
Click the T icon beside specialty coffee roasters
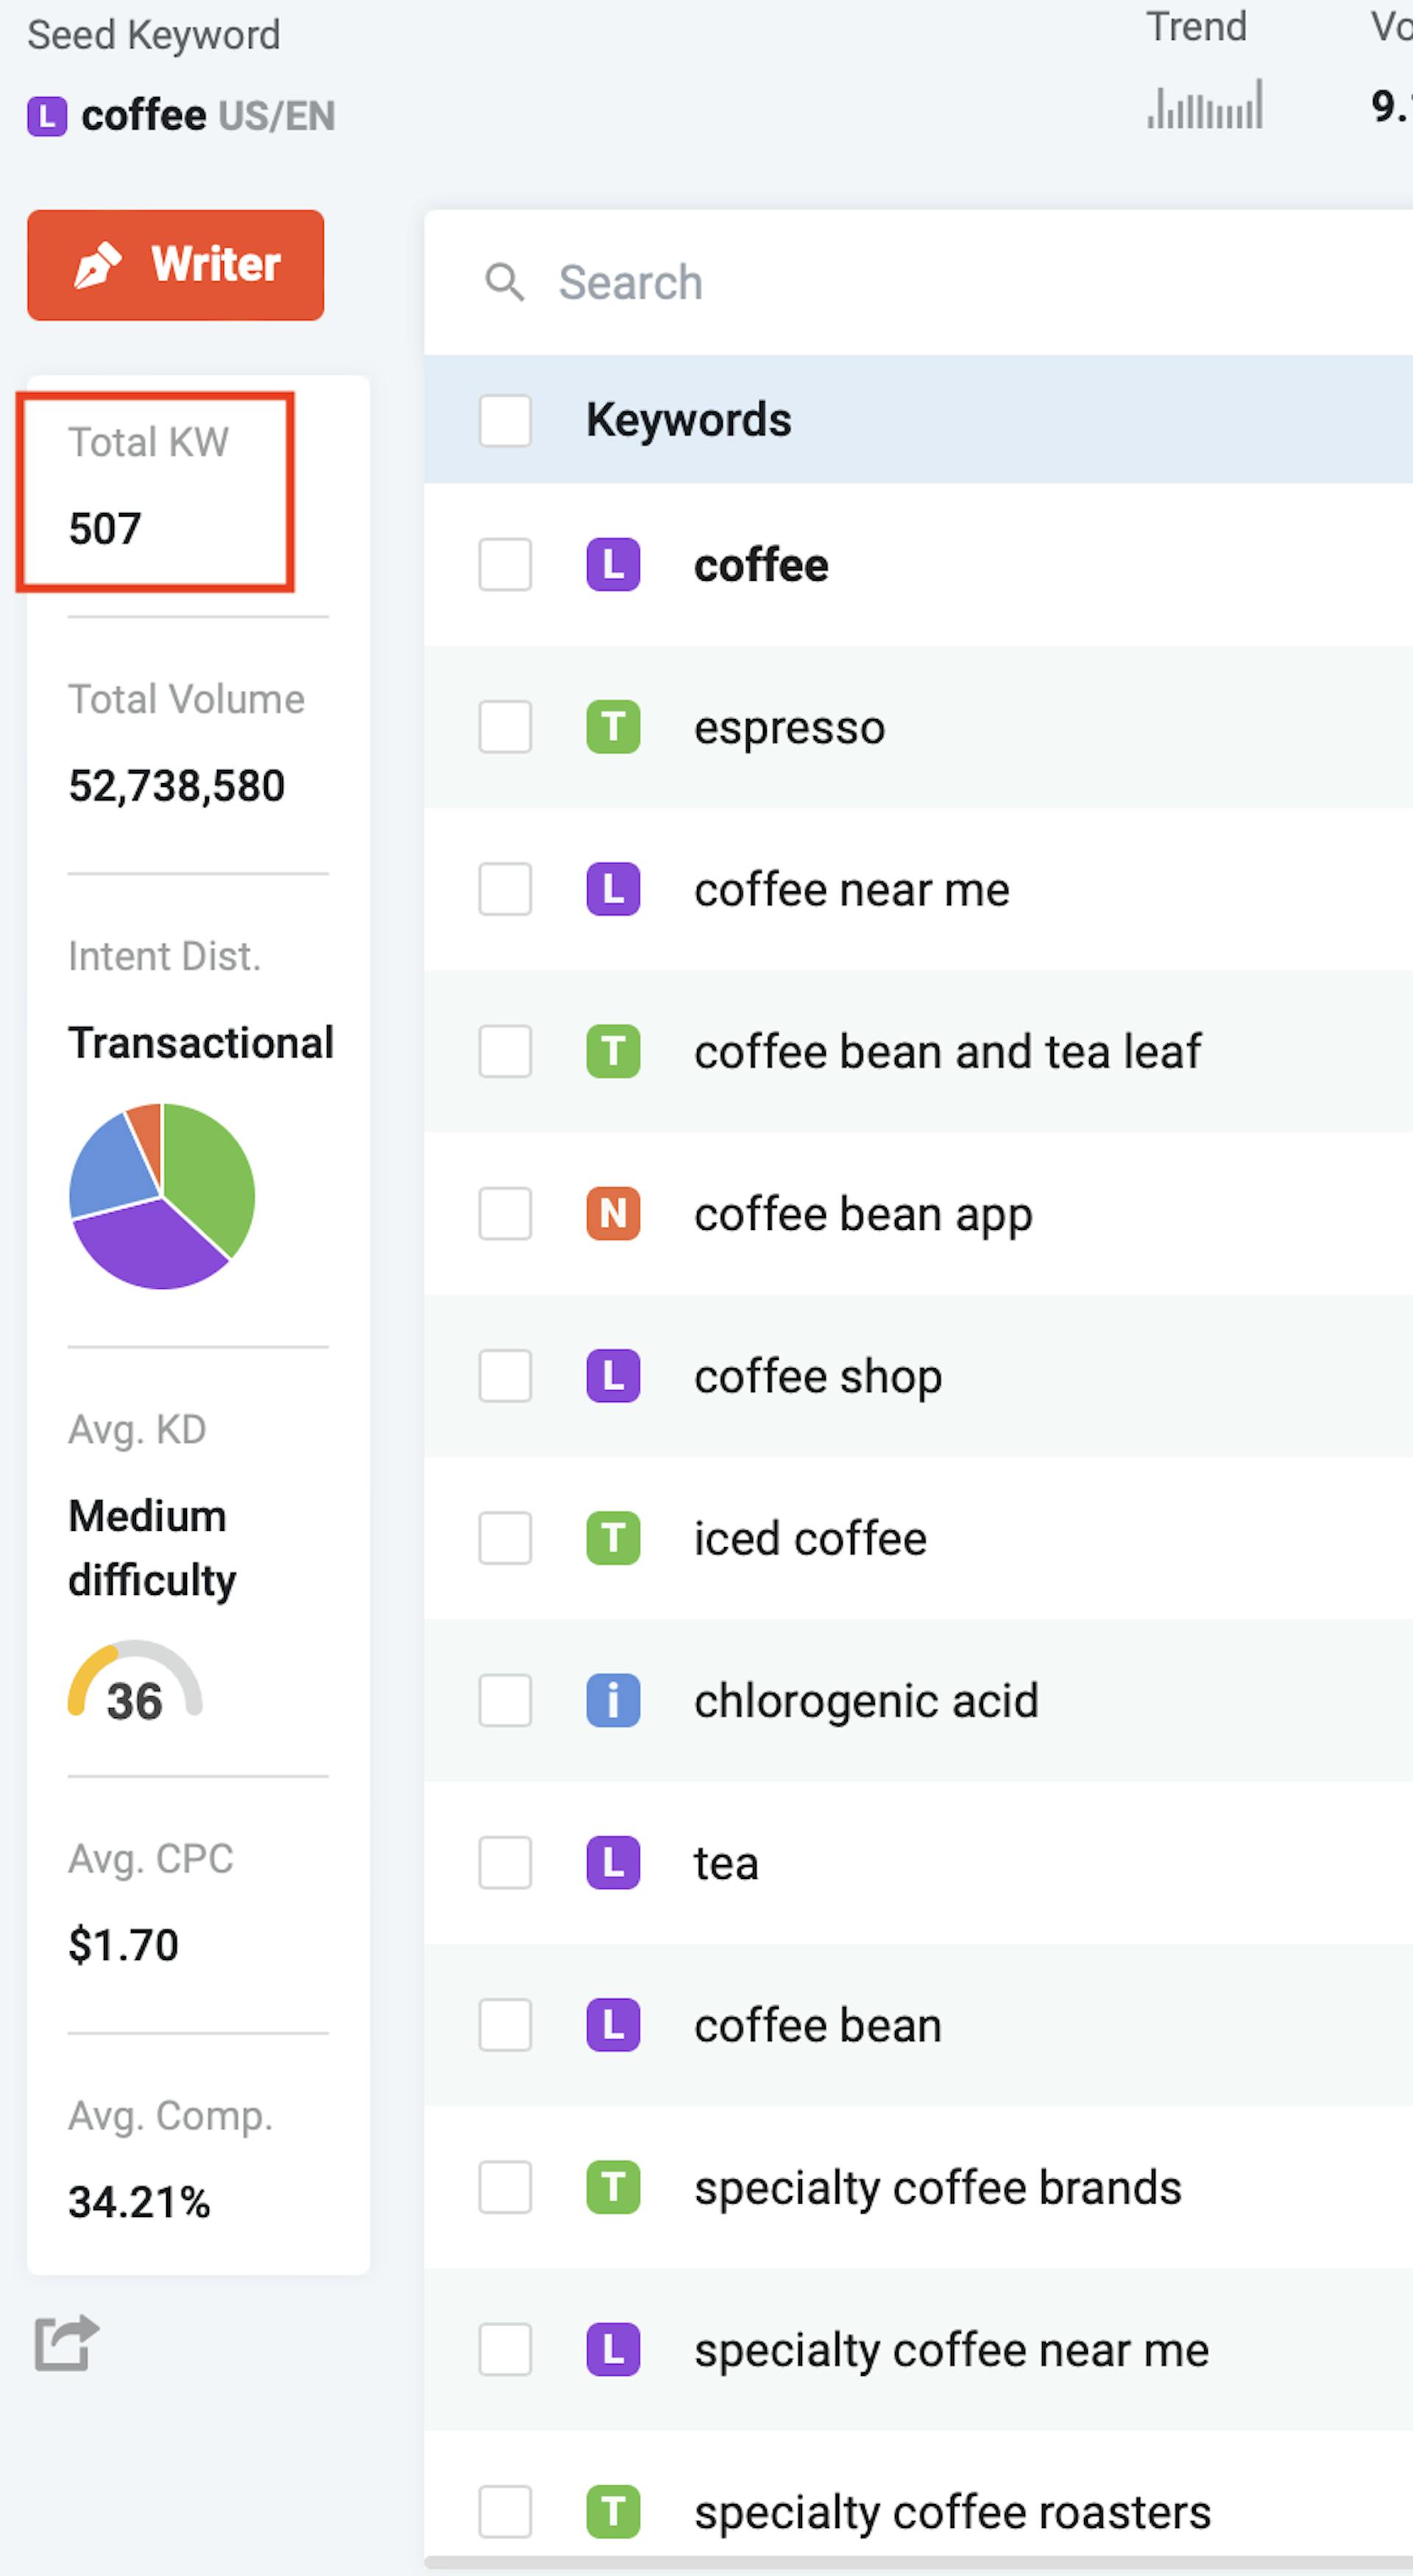point(613,2510)
